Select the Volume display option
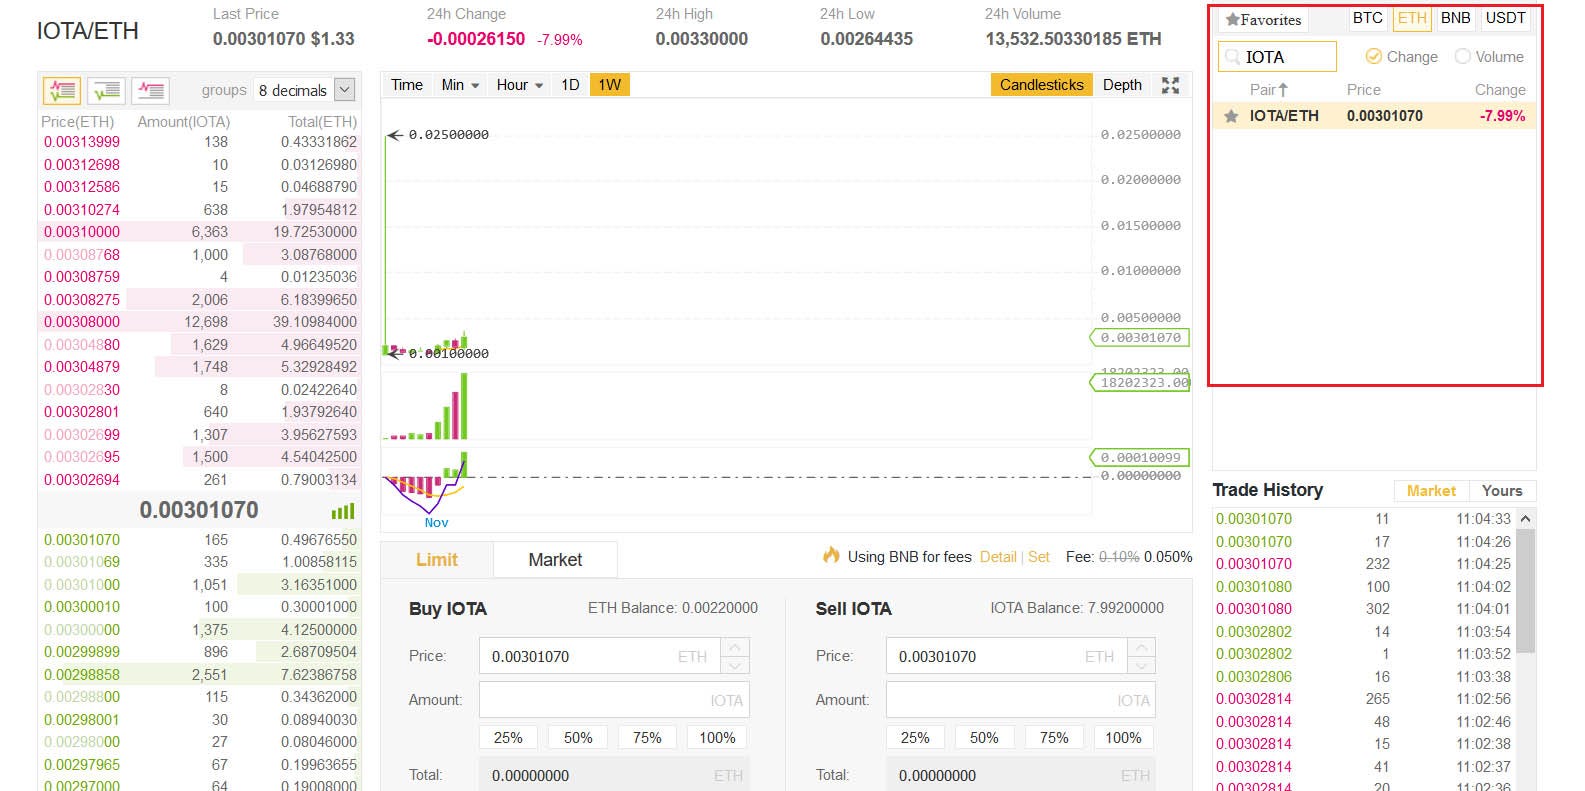 pyautogui.click(x=1489, y=57)
